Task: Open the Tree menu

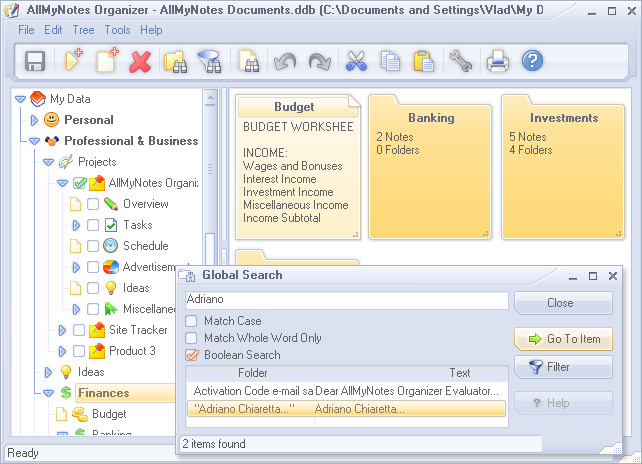Action: coord(84,30)
